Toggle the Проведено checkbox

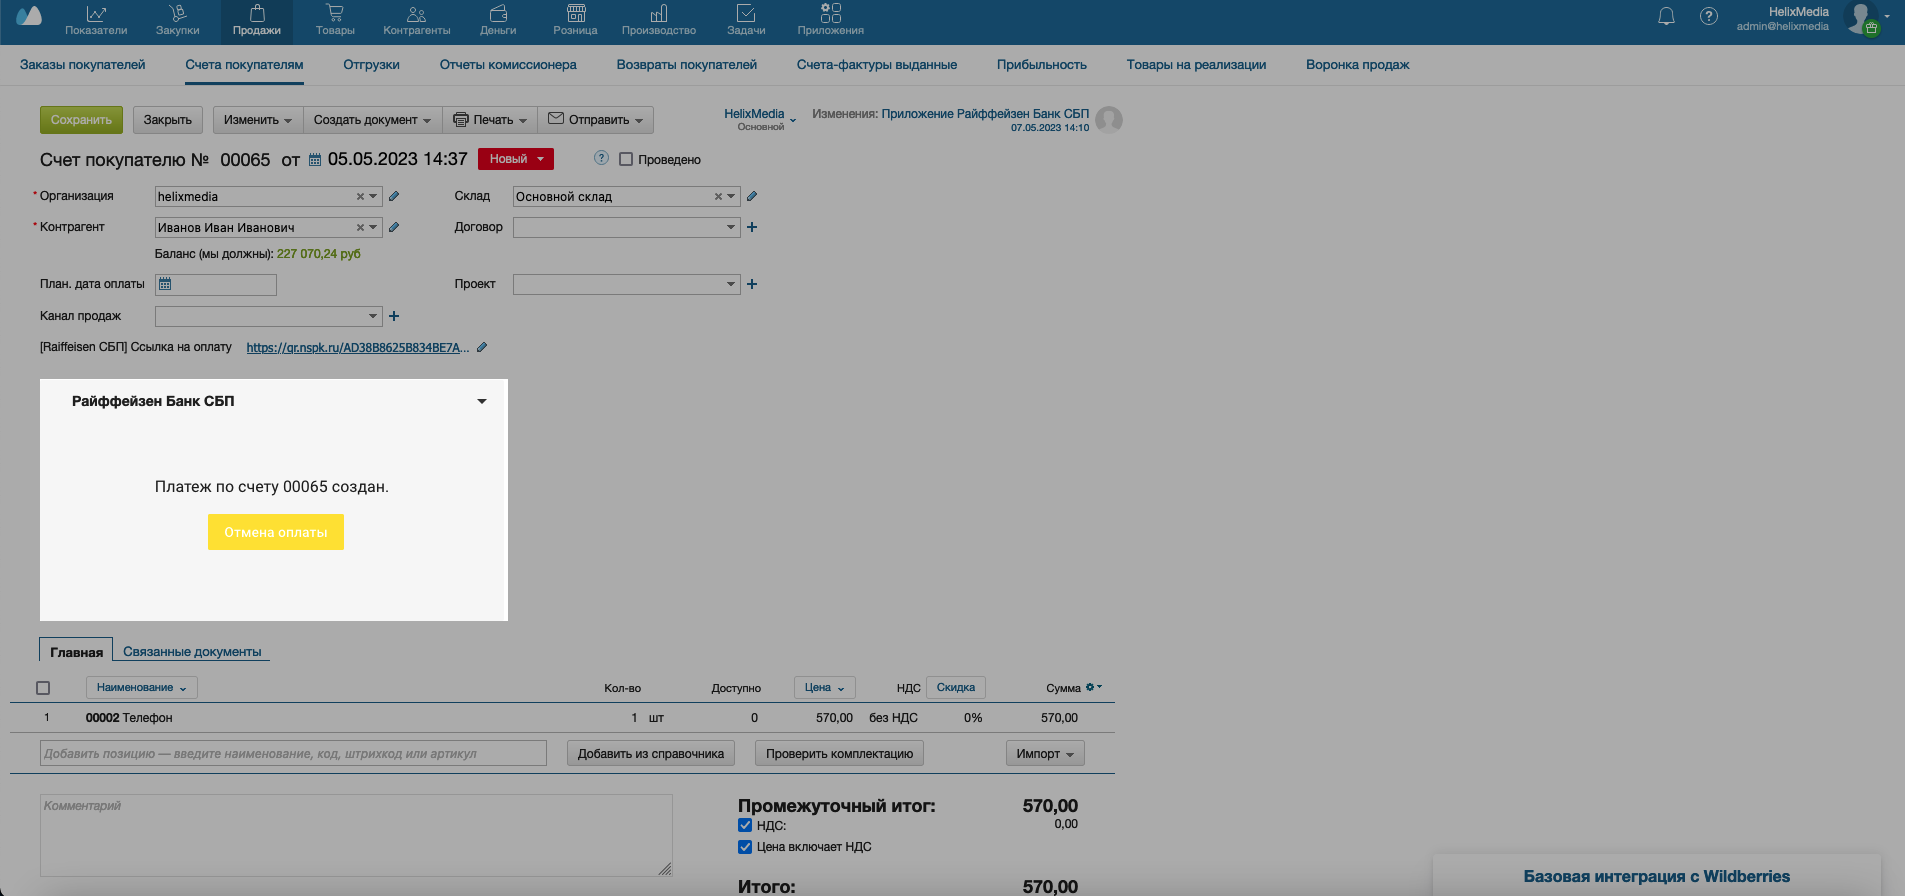pyautogui.click(x=626, y=159)
